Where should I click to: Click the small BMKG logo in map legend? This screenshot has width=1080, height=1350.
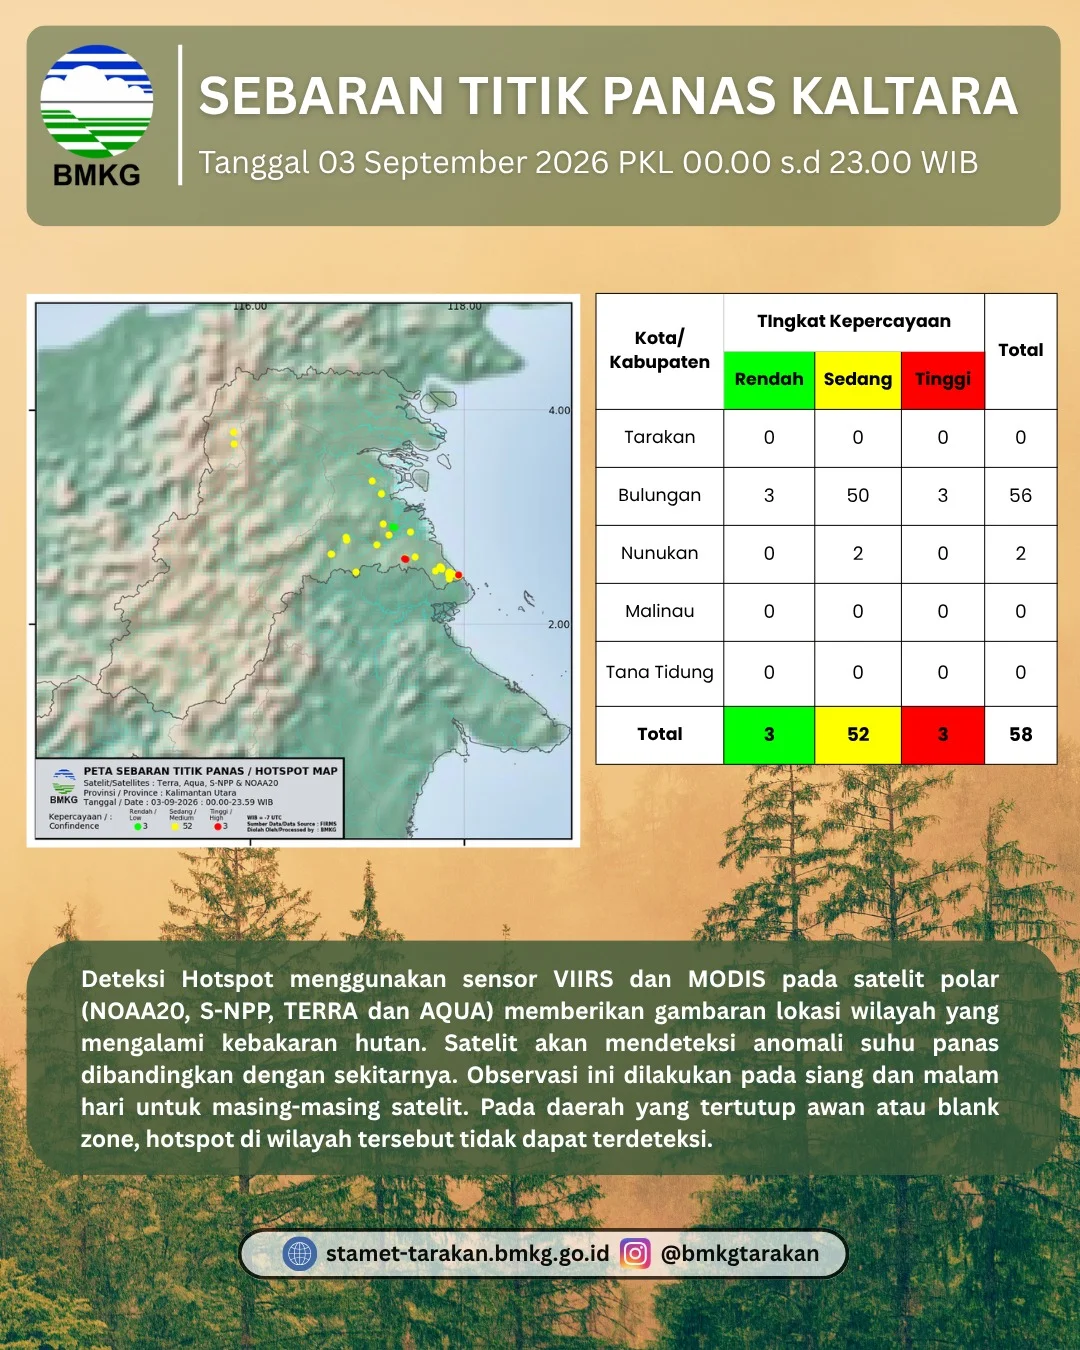(x=64, y=787)
